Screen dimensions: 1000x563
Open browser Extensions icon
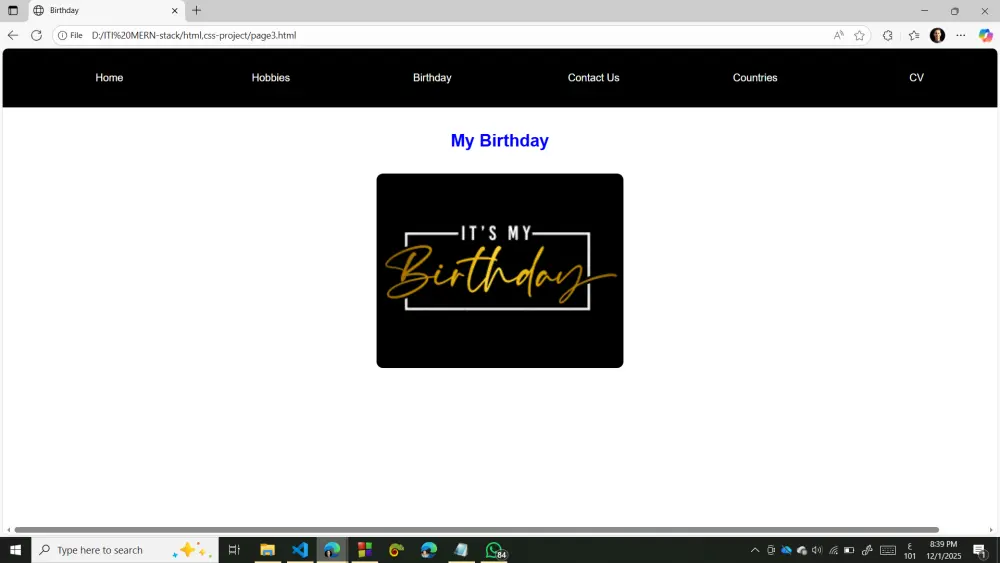point(888,36)
